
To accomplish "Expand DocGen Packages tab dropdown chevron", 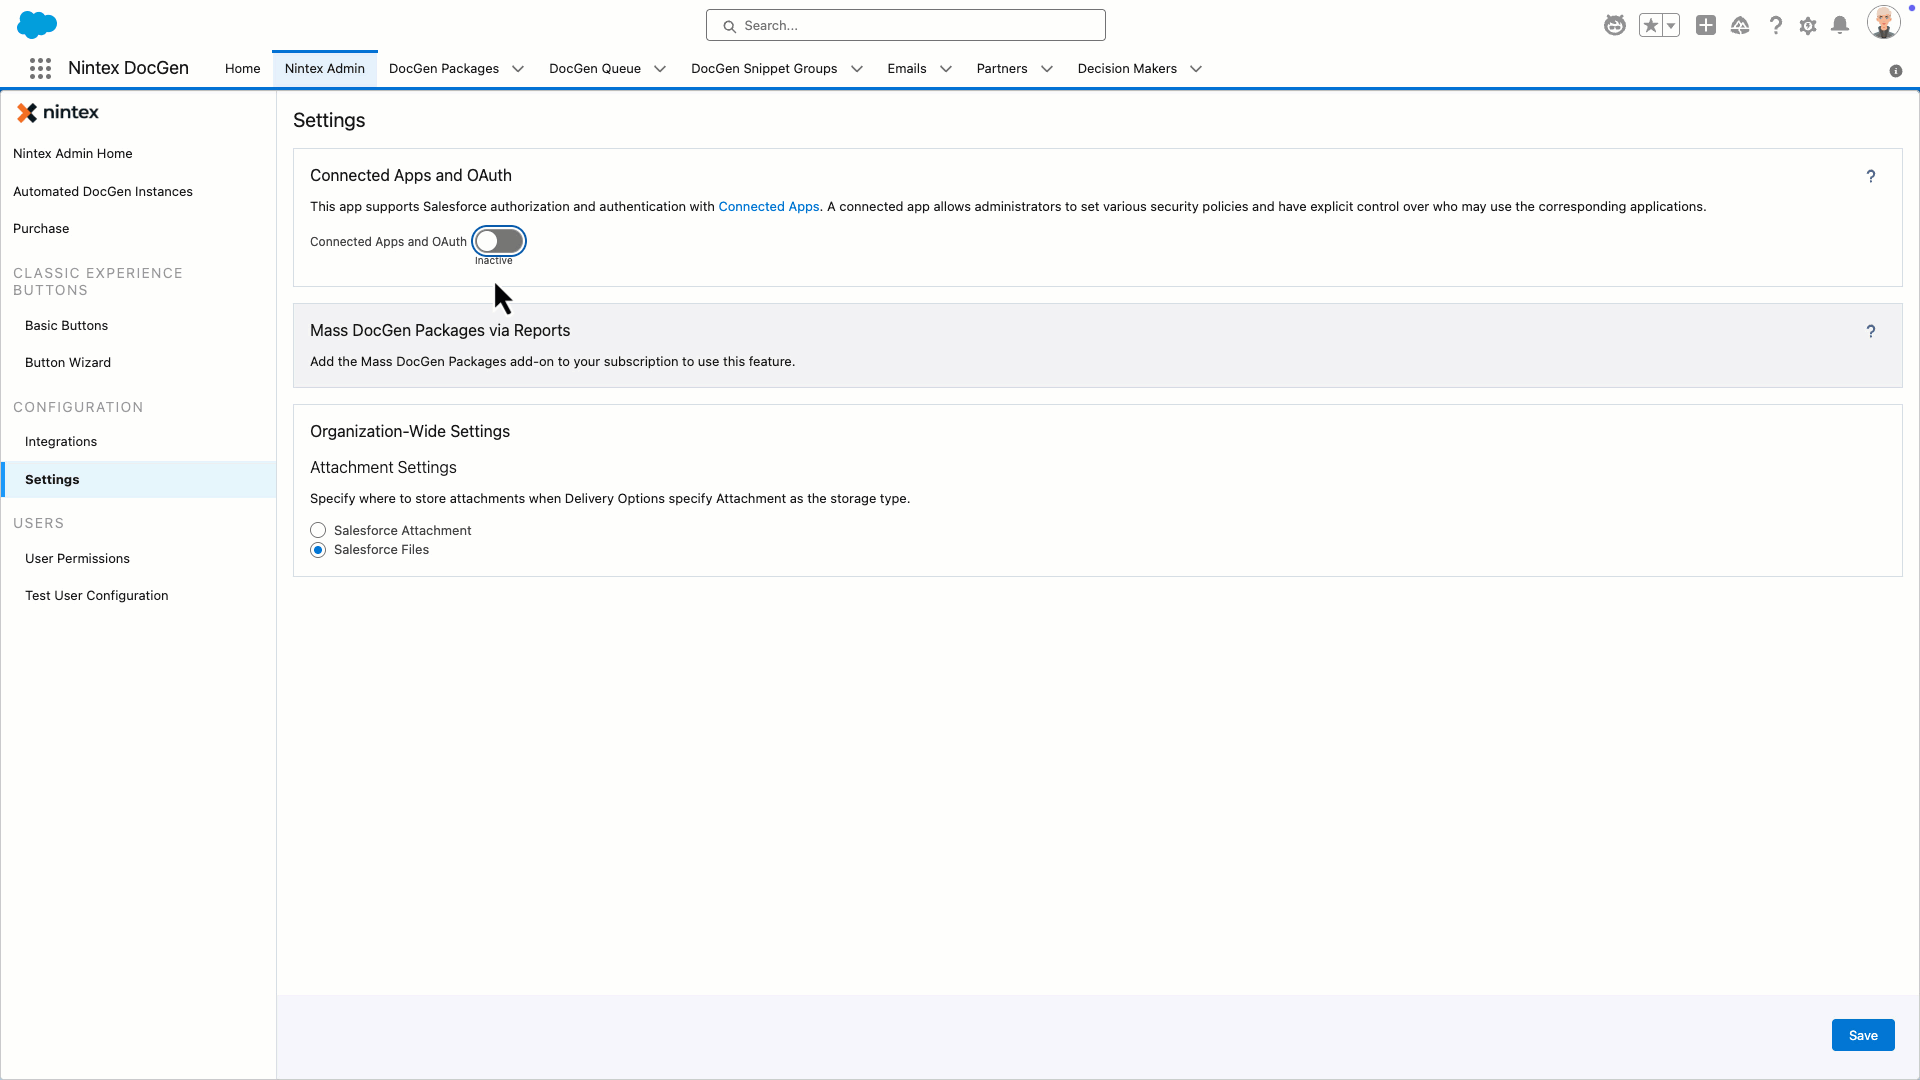I will tap(518, 69).
